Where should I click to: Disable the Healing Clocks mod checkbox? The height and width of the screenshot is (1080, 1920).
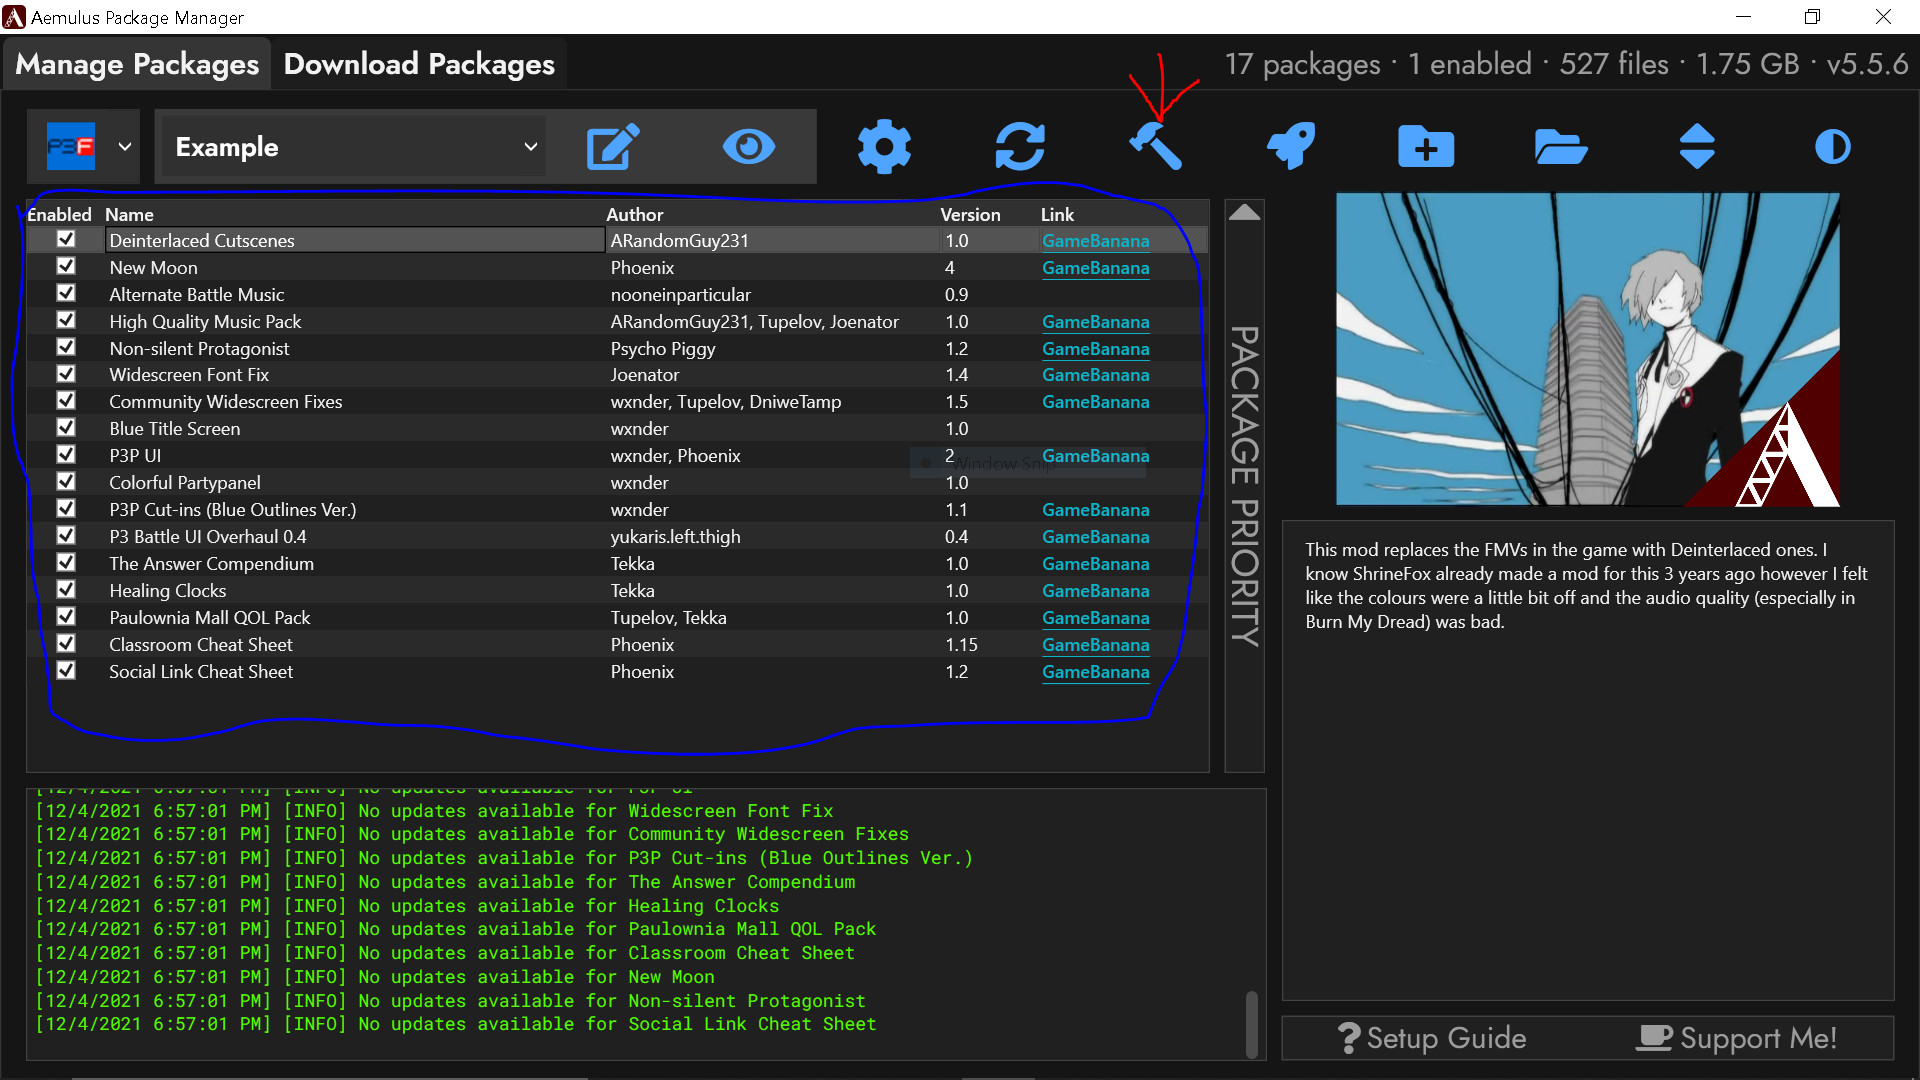[67, 589]
